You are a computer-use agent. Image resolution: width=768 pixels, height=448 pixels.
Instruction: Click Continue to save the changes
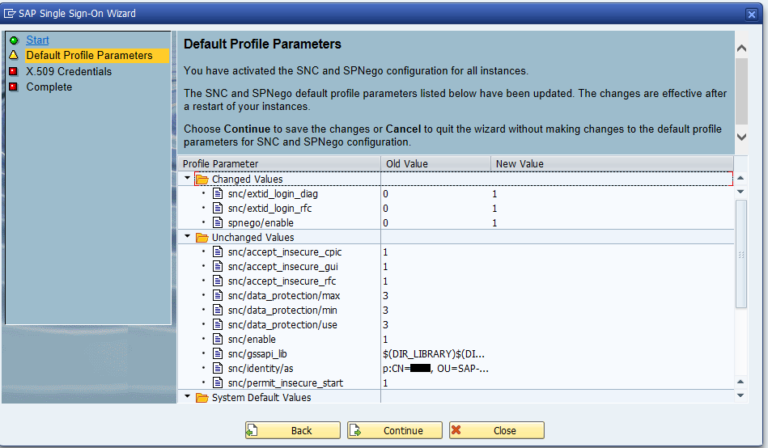395,430
